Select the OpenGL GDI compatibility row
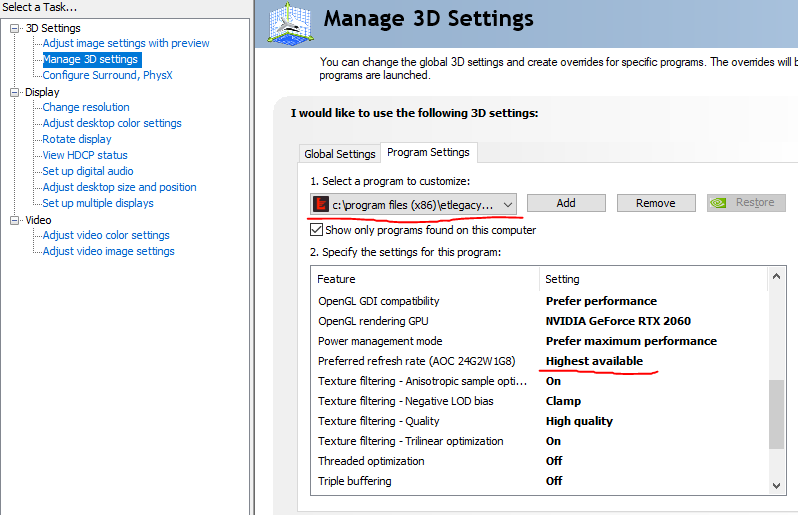The image size is (798, 515). pyautogui.click(x=539, y=301)
